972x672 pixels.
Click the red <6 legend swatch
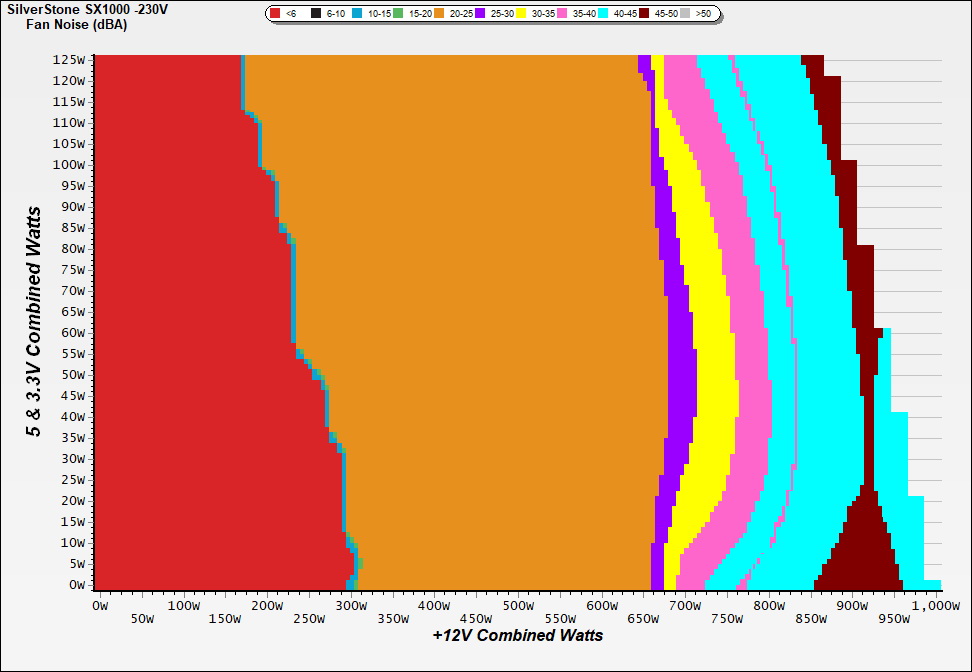click(x=276, y=14)
